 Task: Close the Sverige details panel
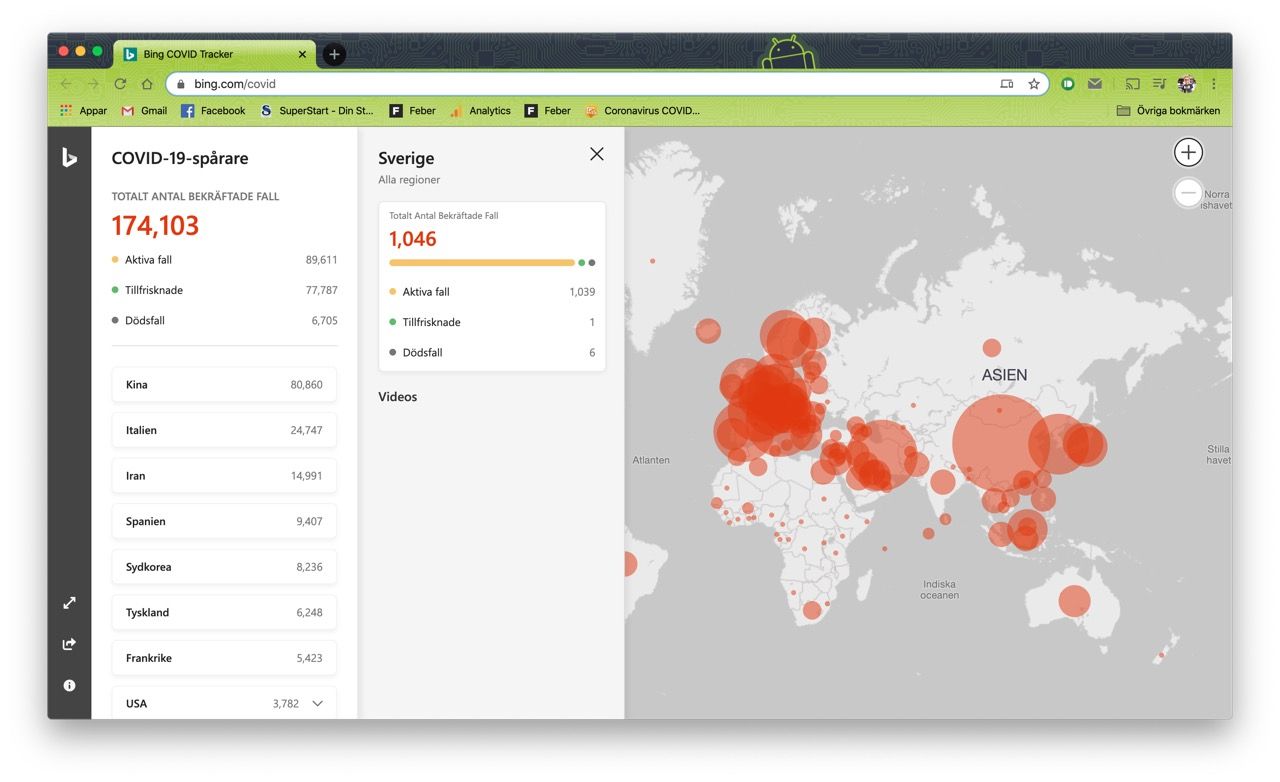[597, 154]
